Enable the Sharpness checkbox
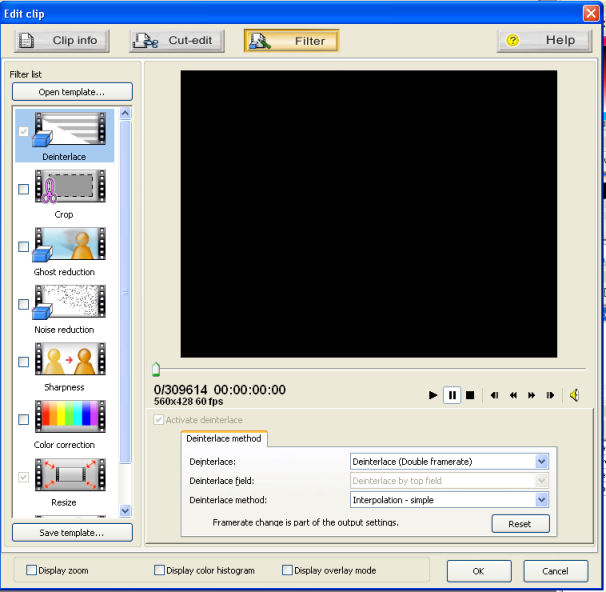This screenshot has width=606, height=592. [24, 362]
